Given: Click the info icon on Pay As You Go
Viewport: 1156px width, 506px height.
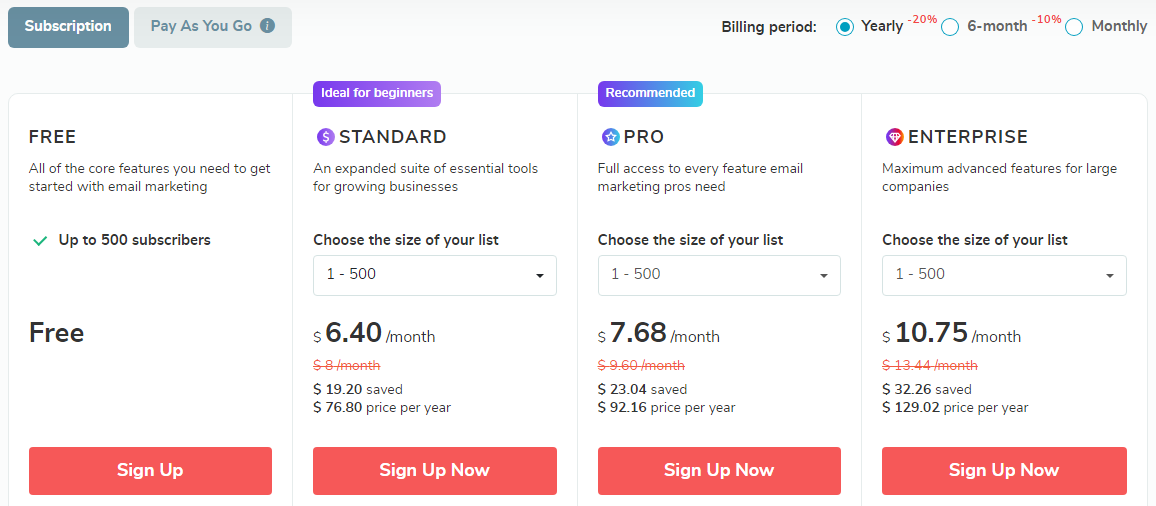Looking at the screenshot, I should [268, 27].
